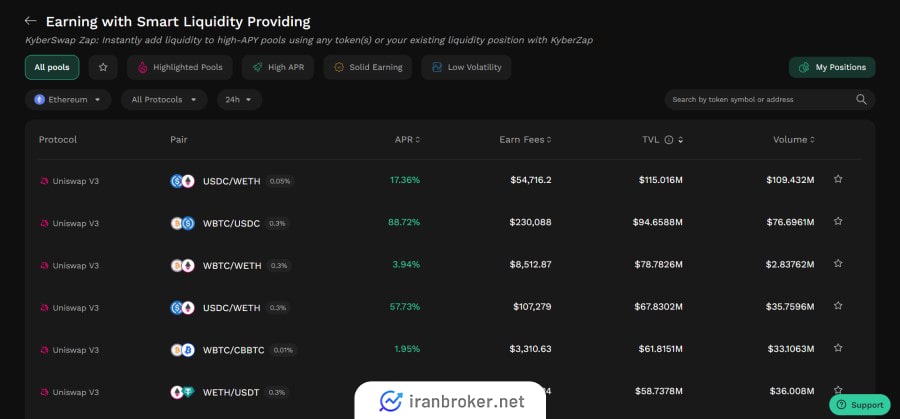
Task: Show favorite pools via star filter
Action: (102, 67)
